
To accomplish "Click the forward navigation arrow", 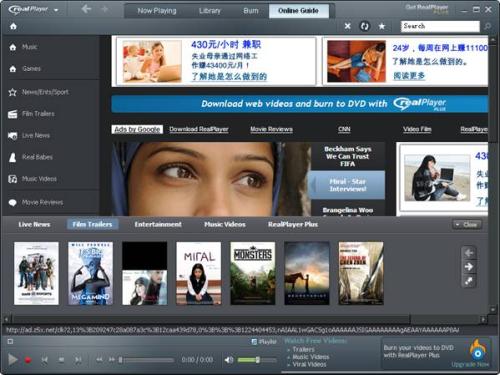I will coord(105,9).
